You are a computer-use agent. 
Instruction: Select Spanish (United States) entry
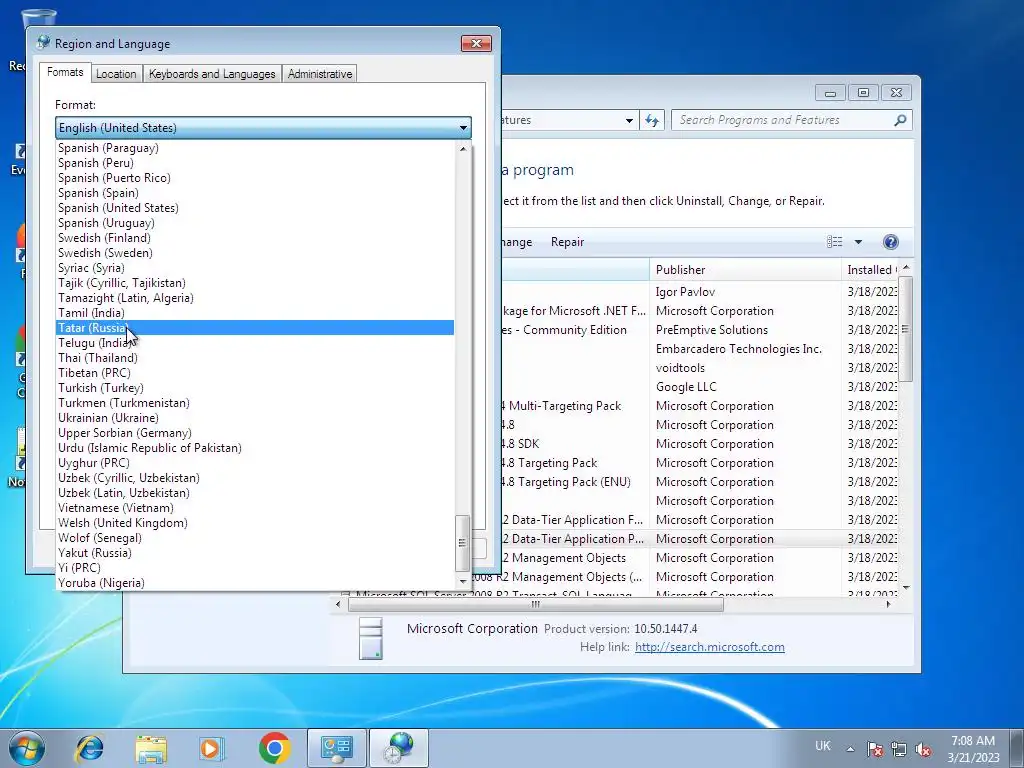pyautogui.click(x=255, y=208)
